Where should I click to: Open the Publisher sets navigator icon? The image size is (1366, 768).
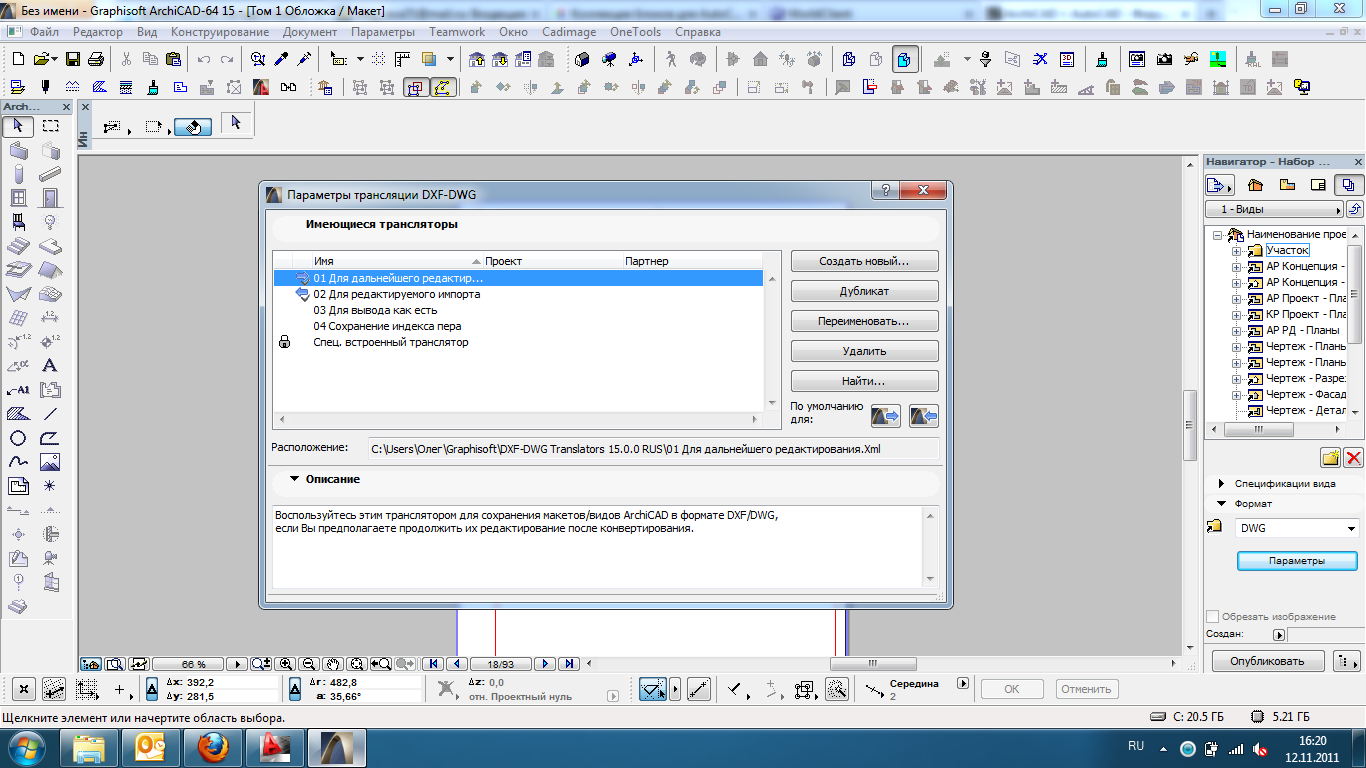(1348, 185)
